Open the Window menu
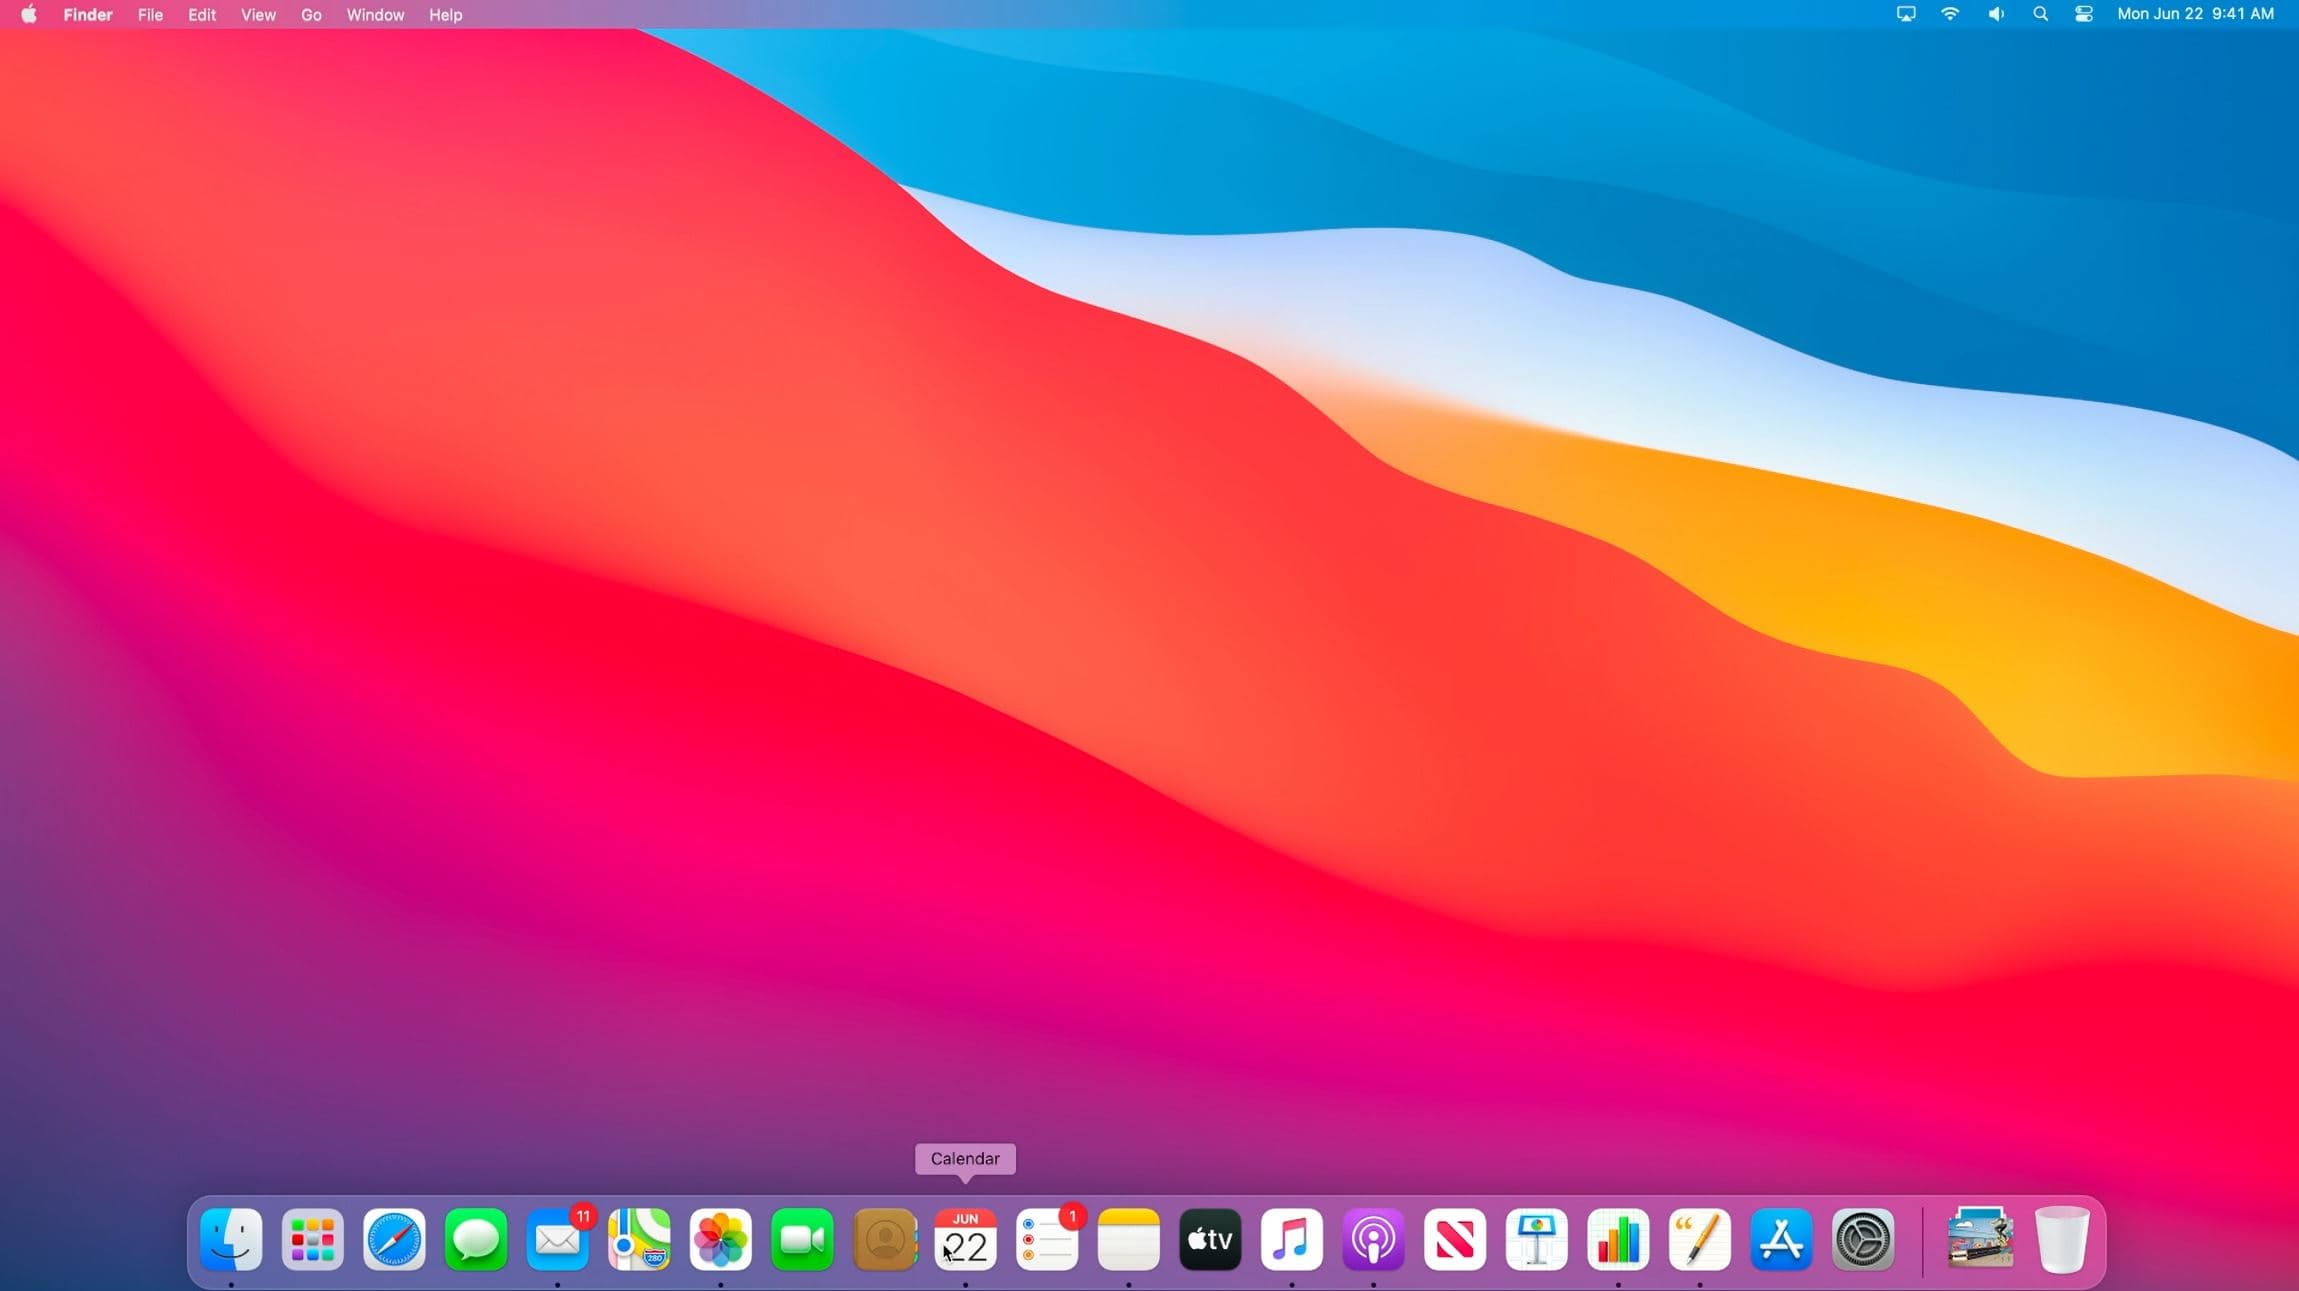Viewport: 2299px width, 1291px height. point(374,14)
